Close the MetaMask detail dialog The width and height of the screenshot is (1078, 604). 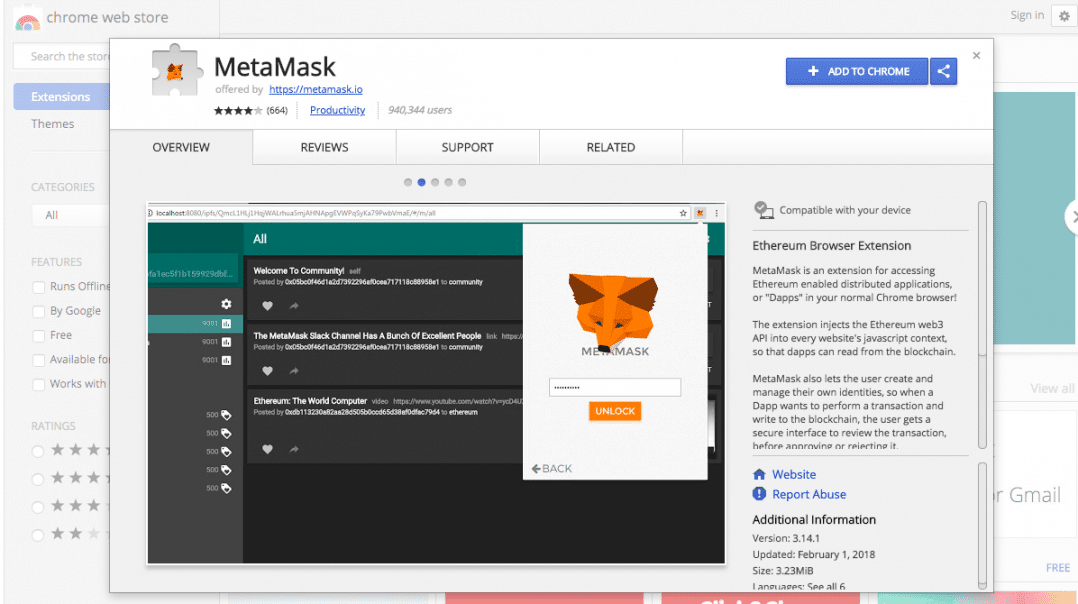pyautogui.click(x=976, y=56)
